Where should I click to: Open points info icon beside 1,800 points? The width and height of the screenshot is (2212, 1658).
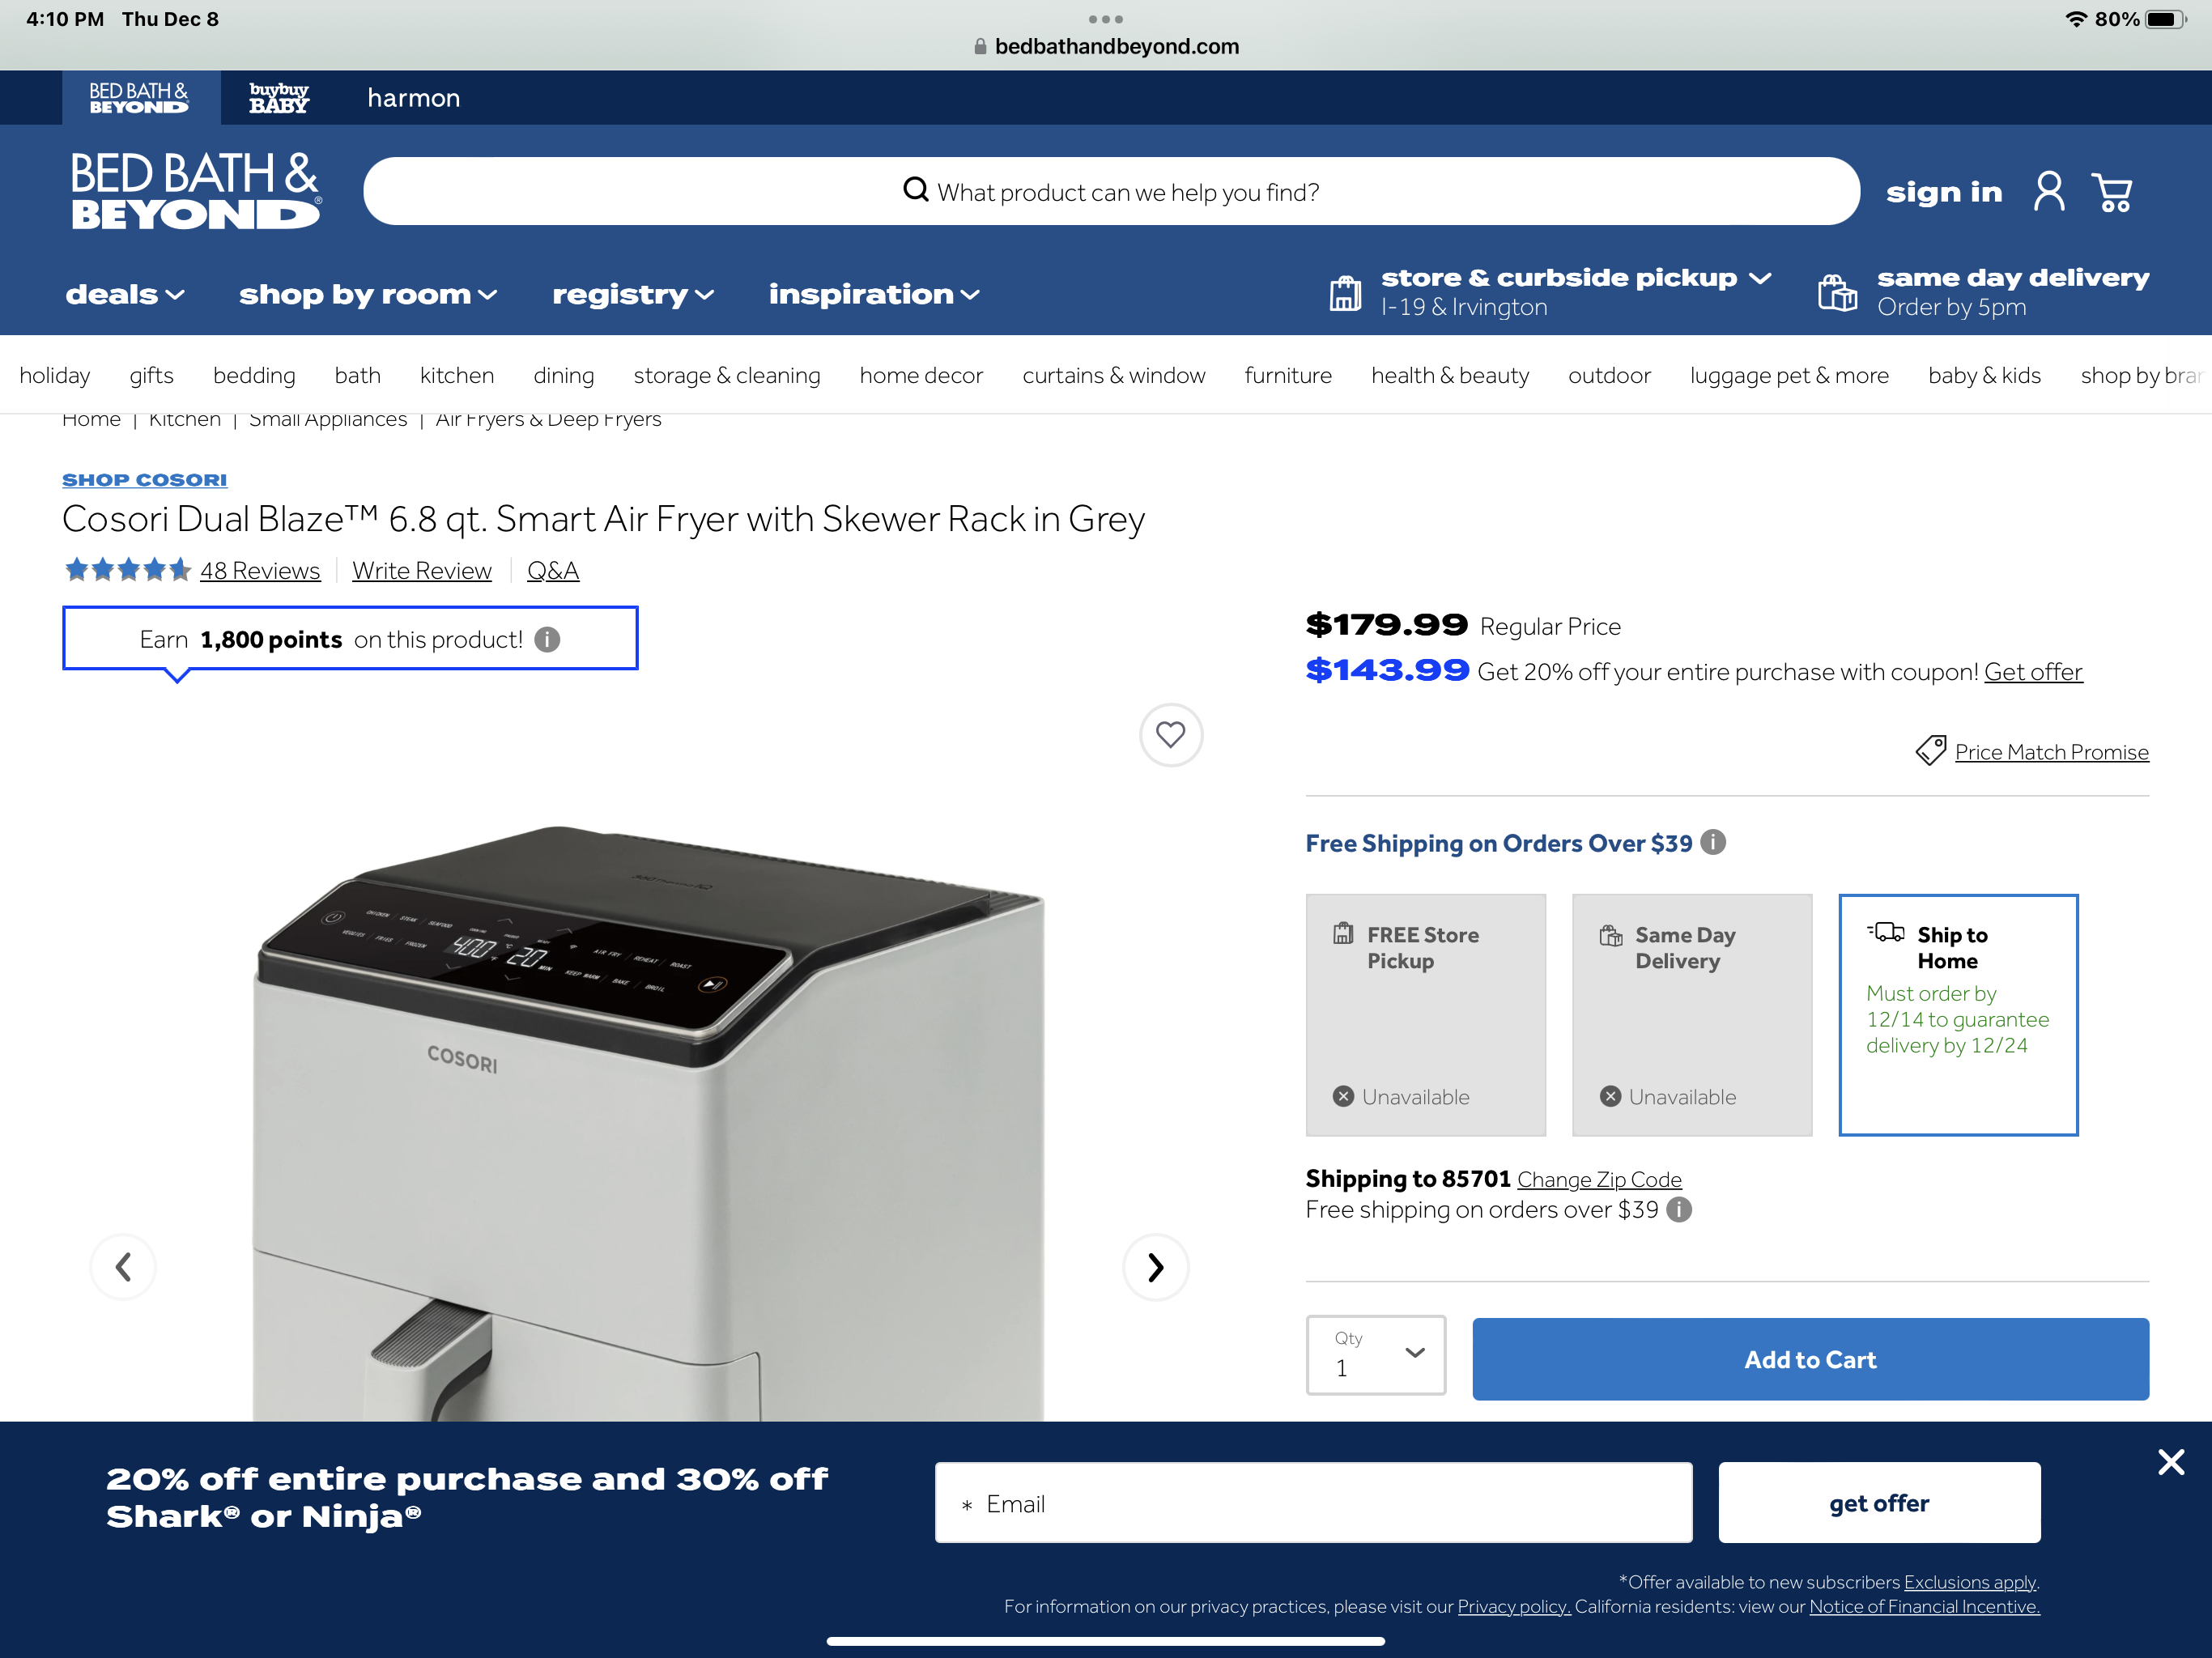pyautogui.click(x=547, y=640)
